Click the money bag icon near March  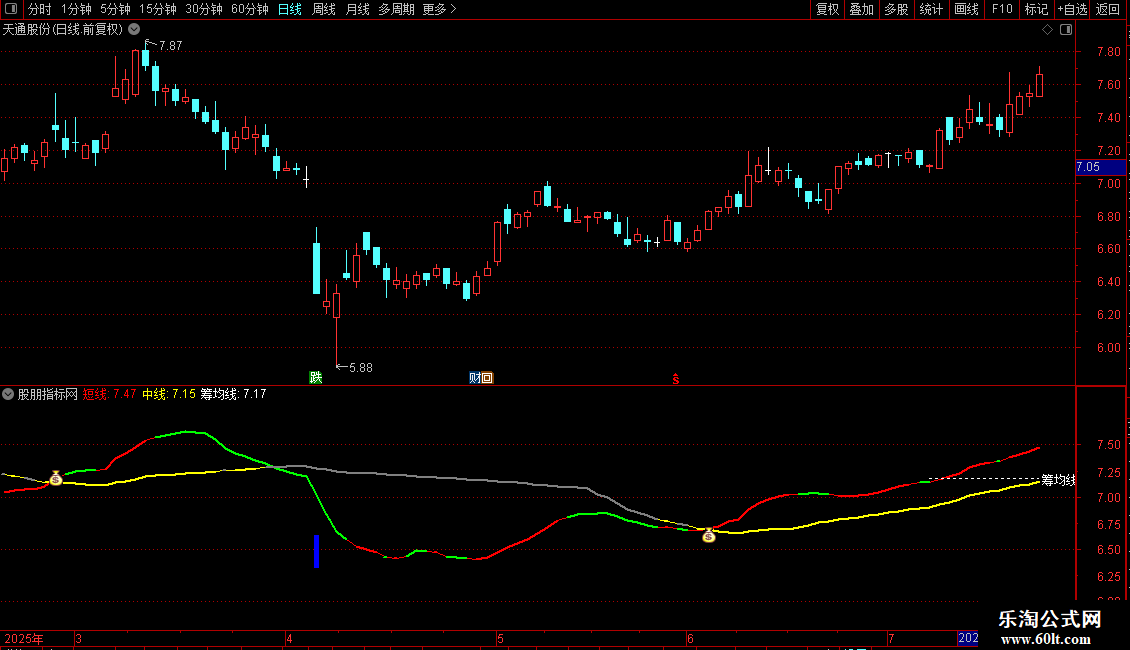[55, 478]
